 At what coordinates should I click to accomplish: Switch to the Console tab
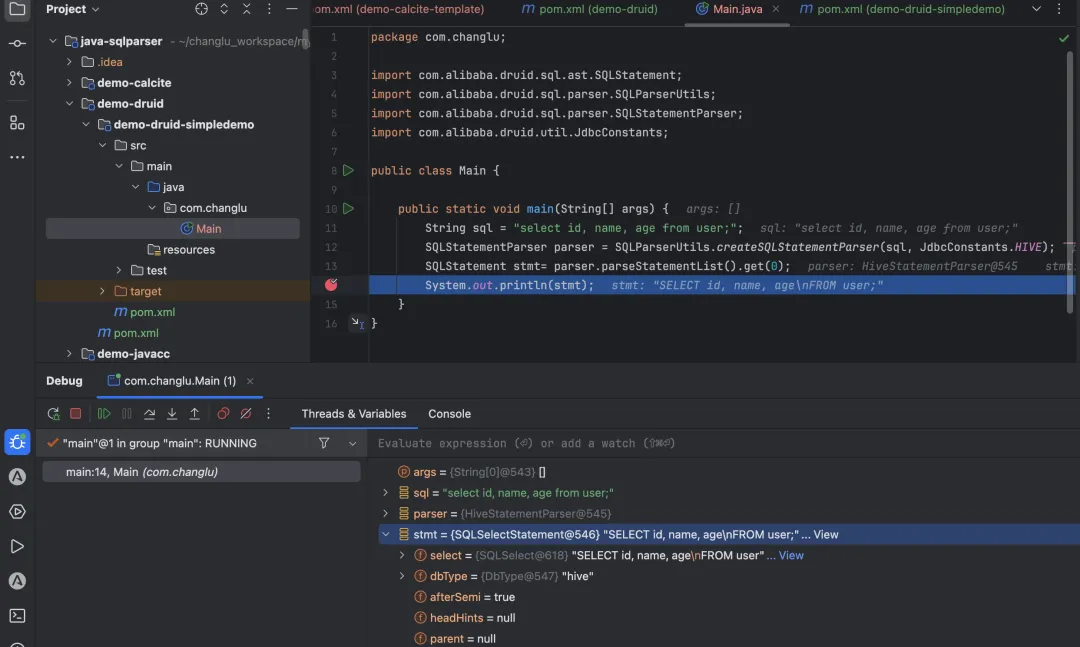[x=449, y=414]
